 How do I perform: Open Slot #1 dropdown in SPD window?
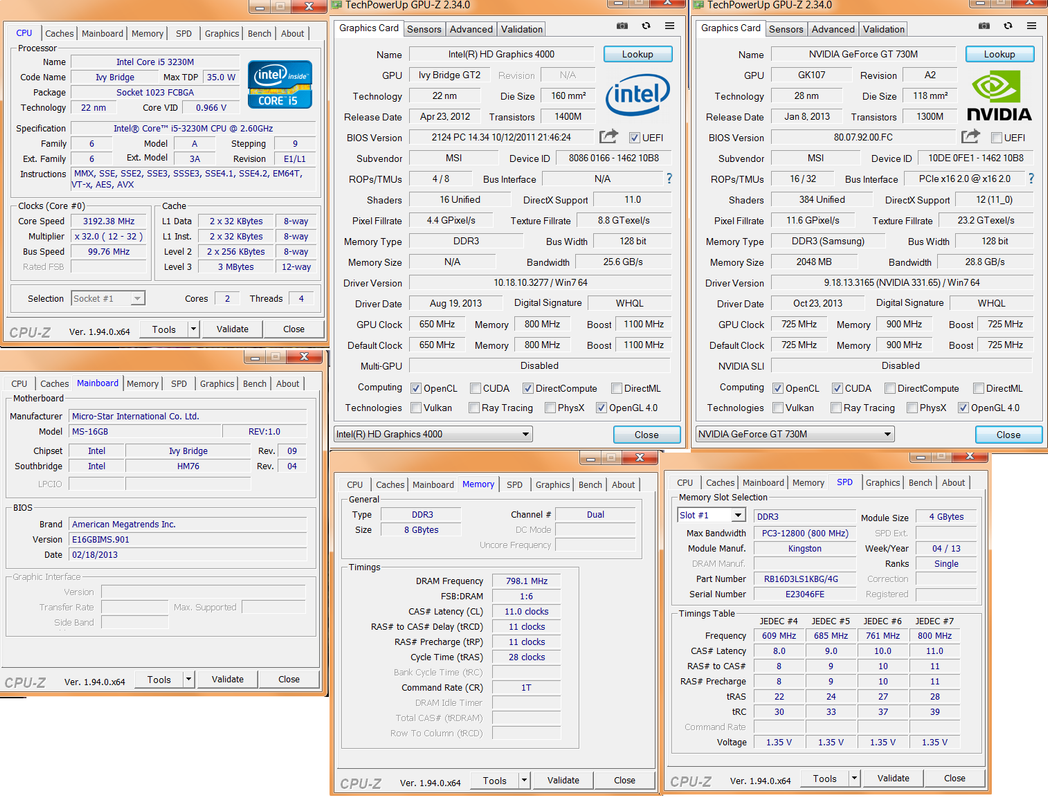[711, 515]
